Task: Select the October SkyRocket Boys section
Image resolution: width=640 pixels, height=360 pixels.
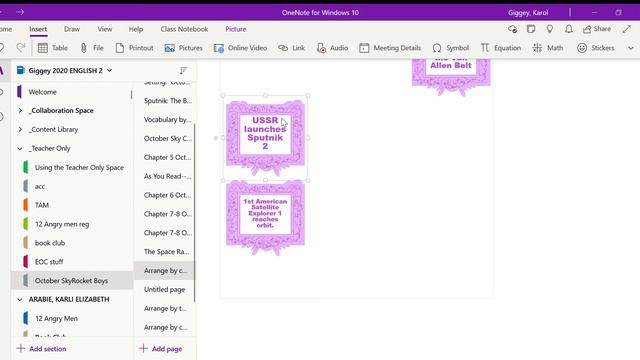Action: click(x=72, y=280)
